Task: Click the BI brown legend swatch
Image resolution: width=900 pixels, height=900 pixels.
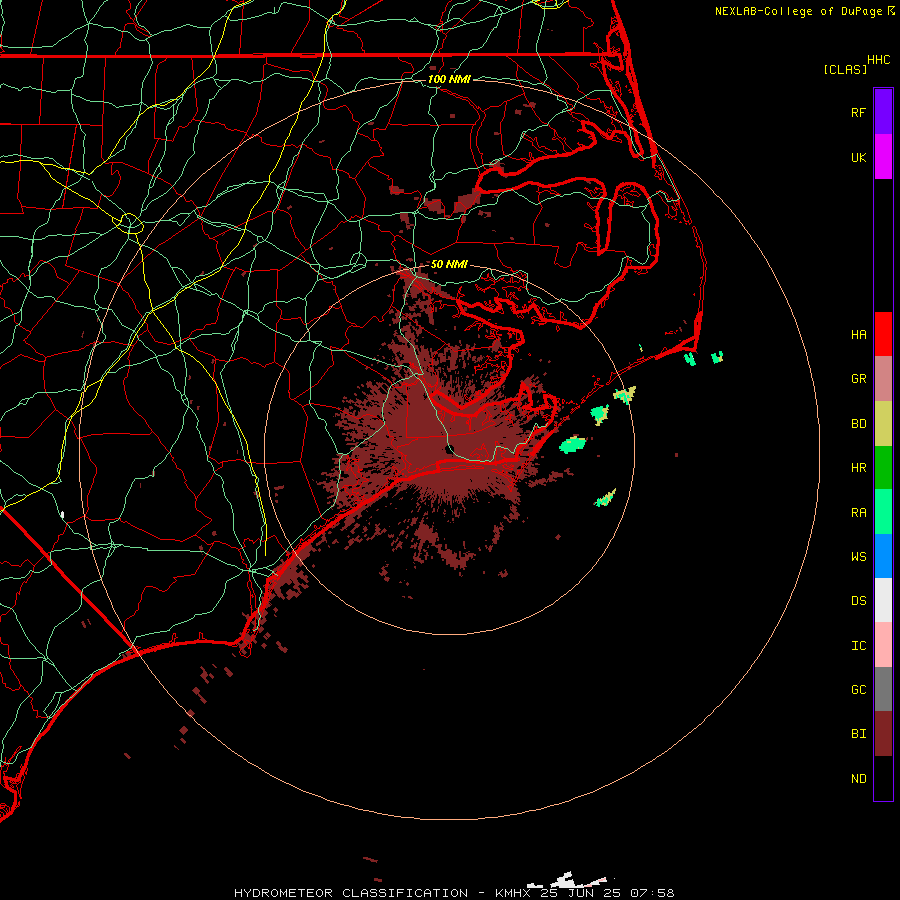Action: point(883,734)
